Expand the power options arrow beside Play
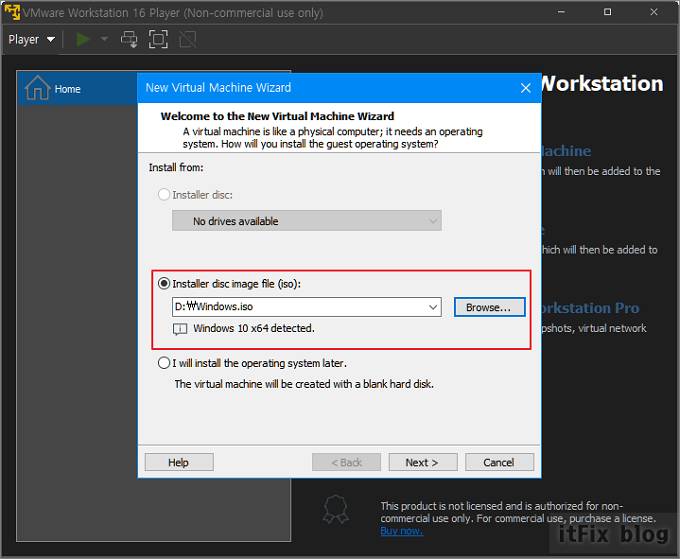Screen dimensions: 680x559 click(x=104, y=39)
